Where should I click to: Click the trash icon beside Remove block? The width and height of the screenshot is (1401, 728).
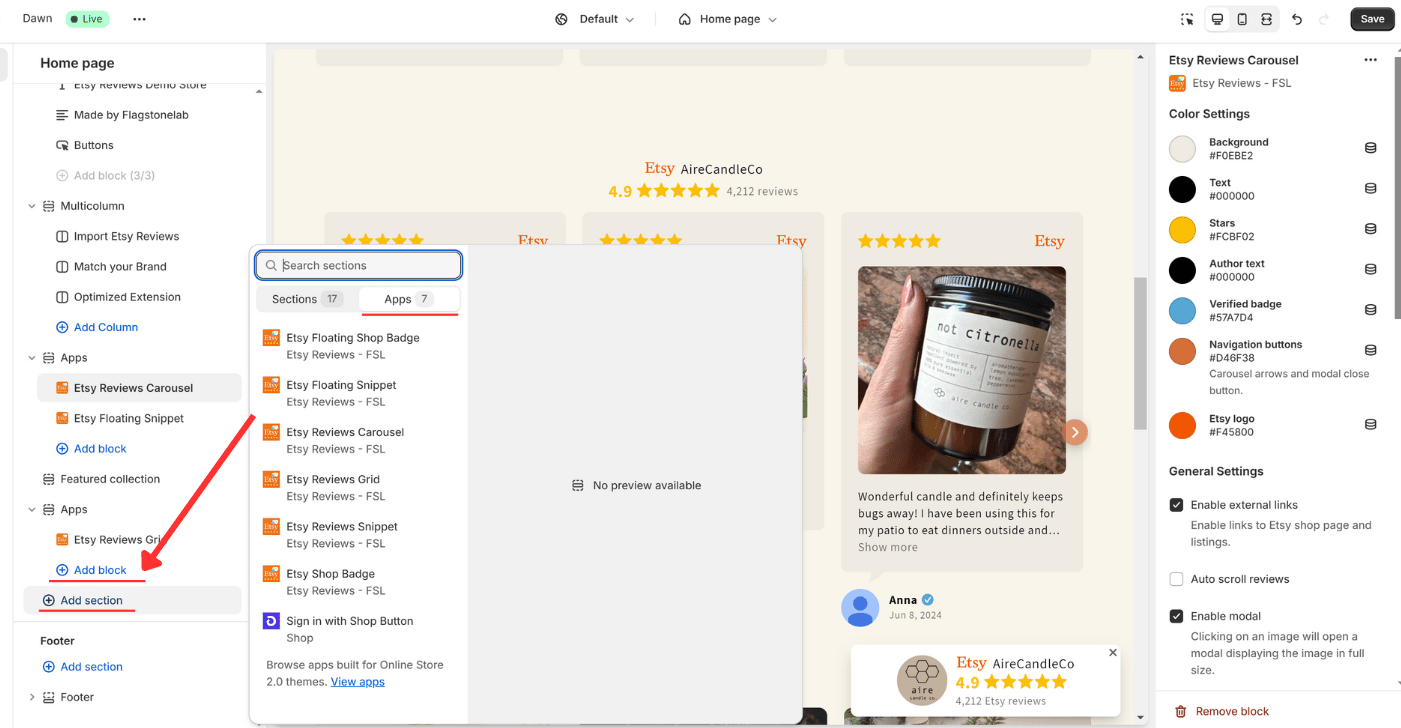1180,711
